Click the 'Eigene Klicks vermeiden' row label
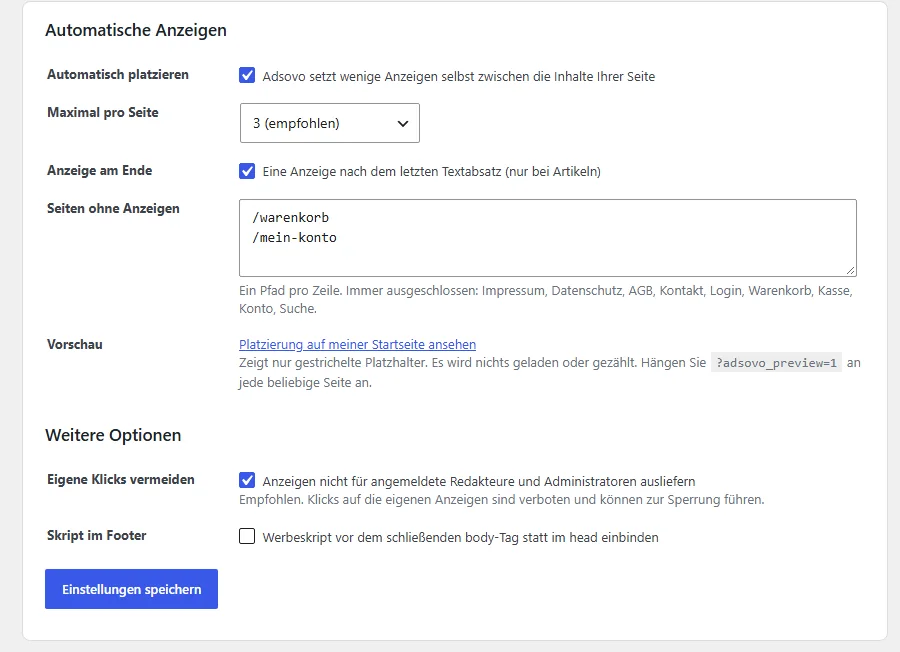Screen dimensions: 900x652 coord(121,479)
